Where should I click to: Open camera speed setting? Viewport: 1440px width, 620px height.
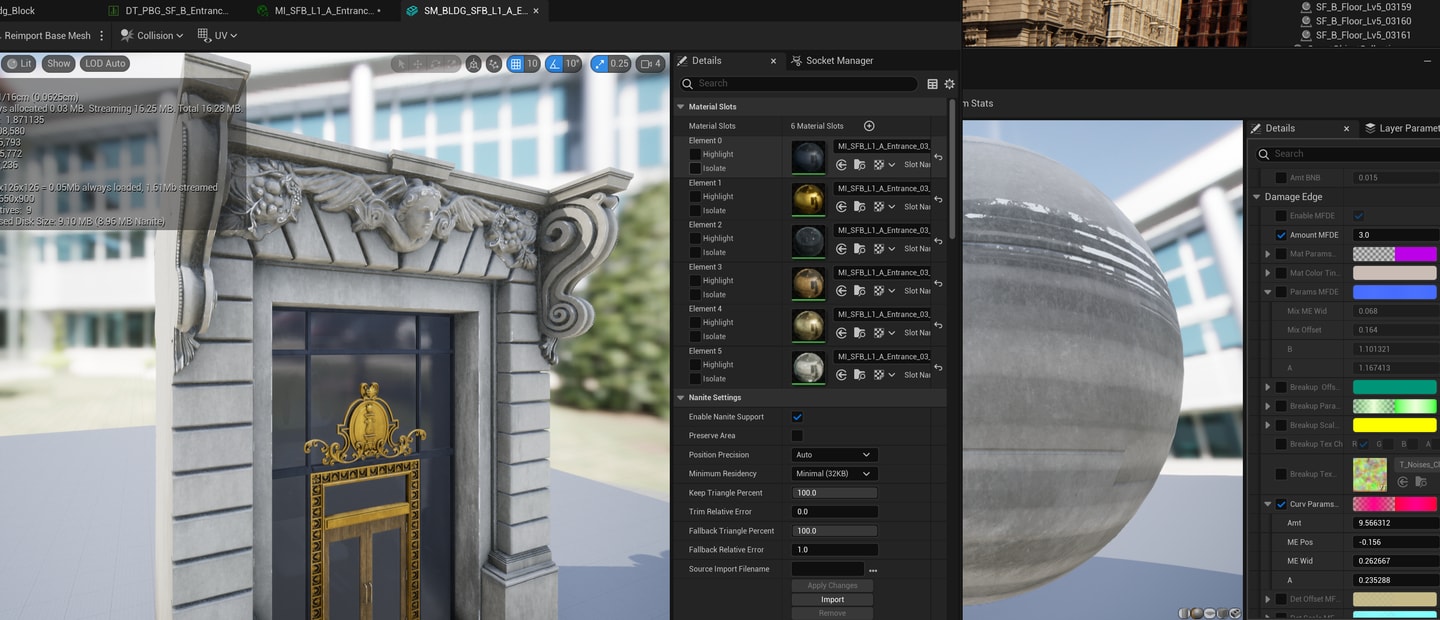click(x=651, y=64)
